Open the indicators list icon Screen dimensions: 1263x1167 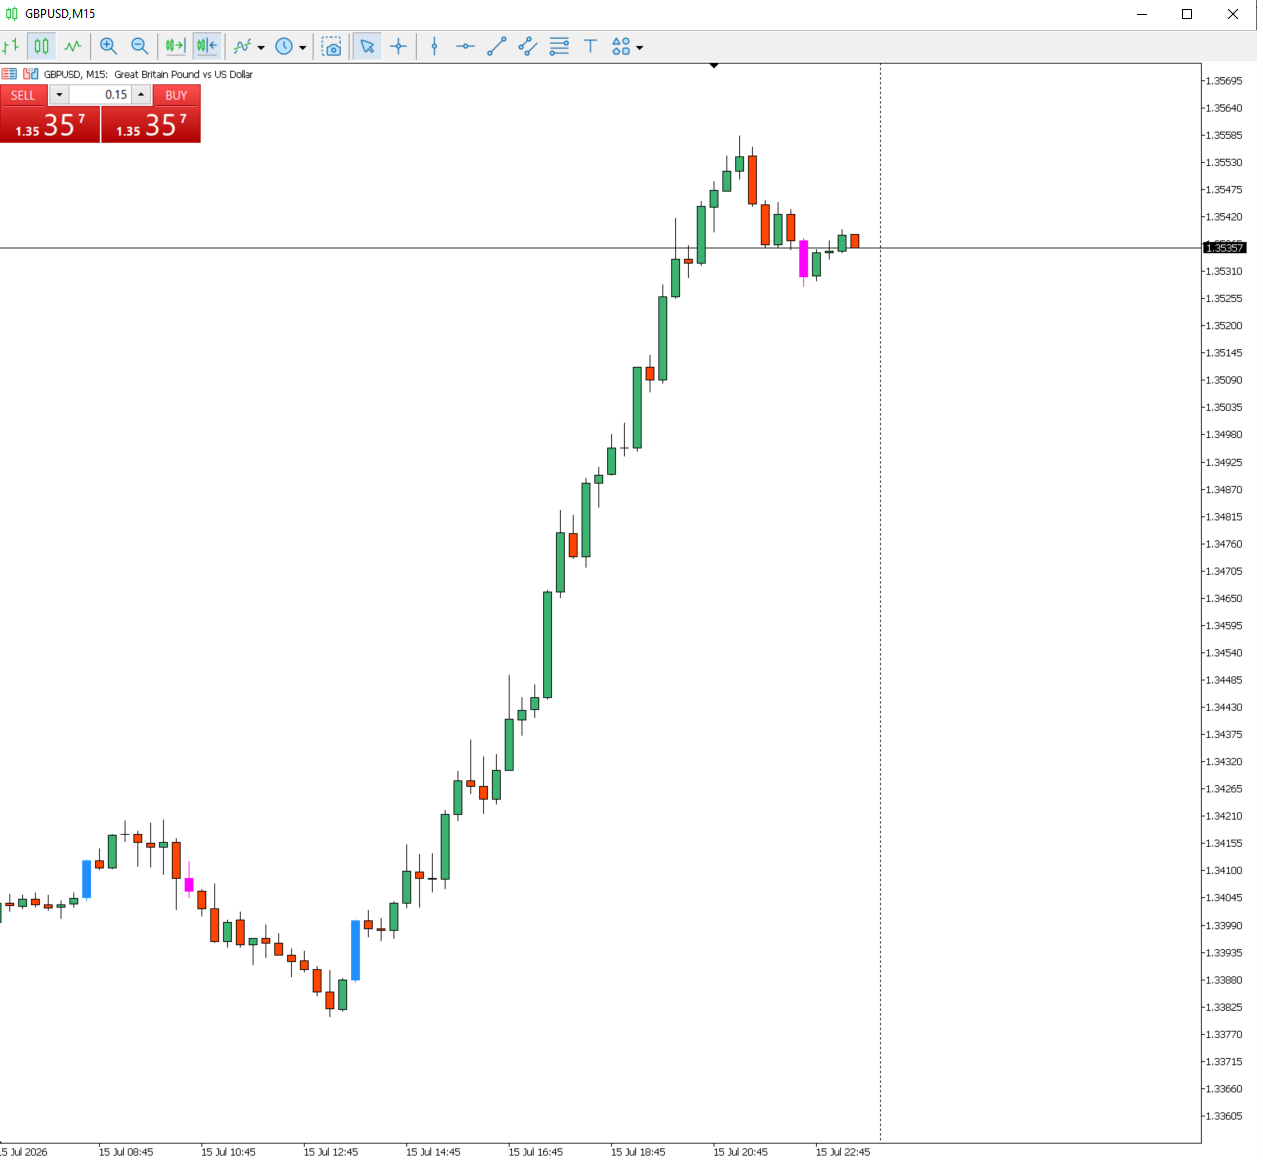click(242, 46)
